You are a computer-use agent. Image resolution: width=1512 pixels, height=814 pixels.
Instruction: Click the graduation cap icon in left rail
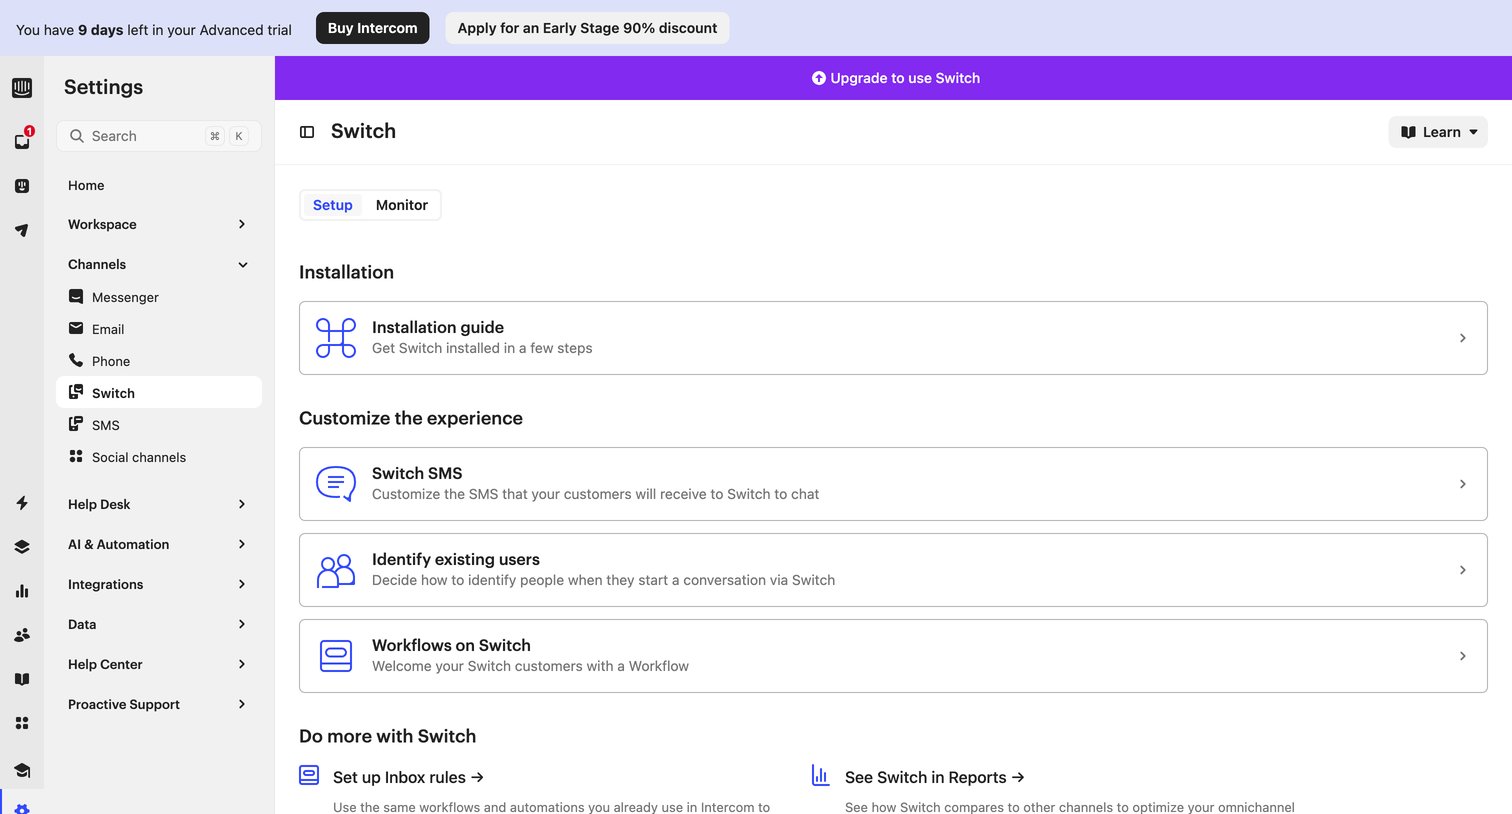(x=22, y=769)
